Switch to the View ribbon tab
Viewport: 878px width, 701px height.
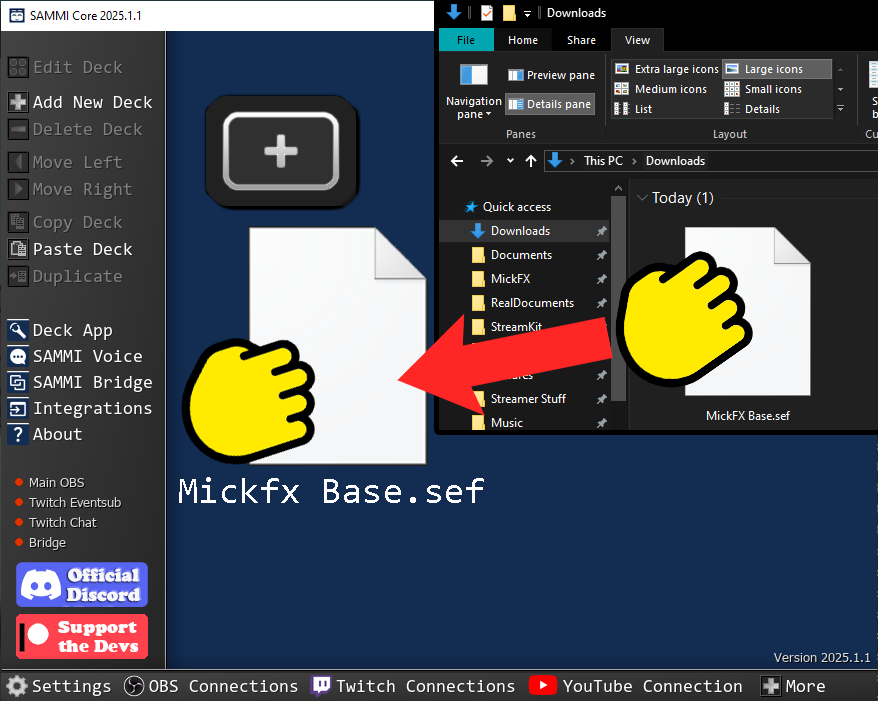coord(637,40)
